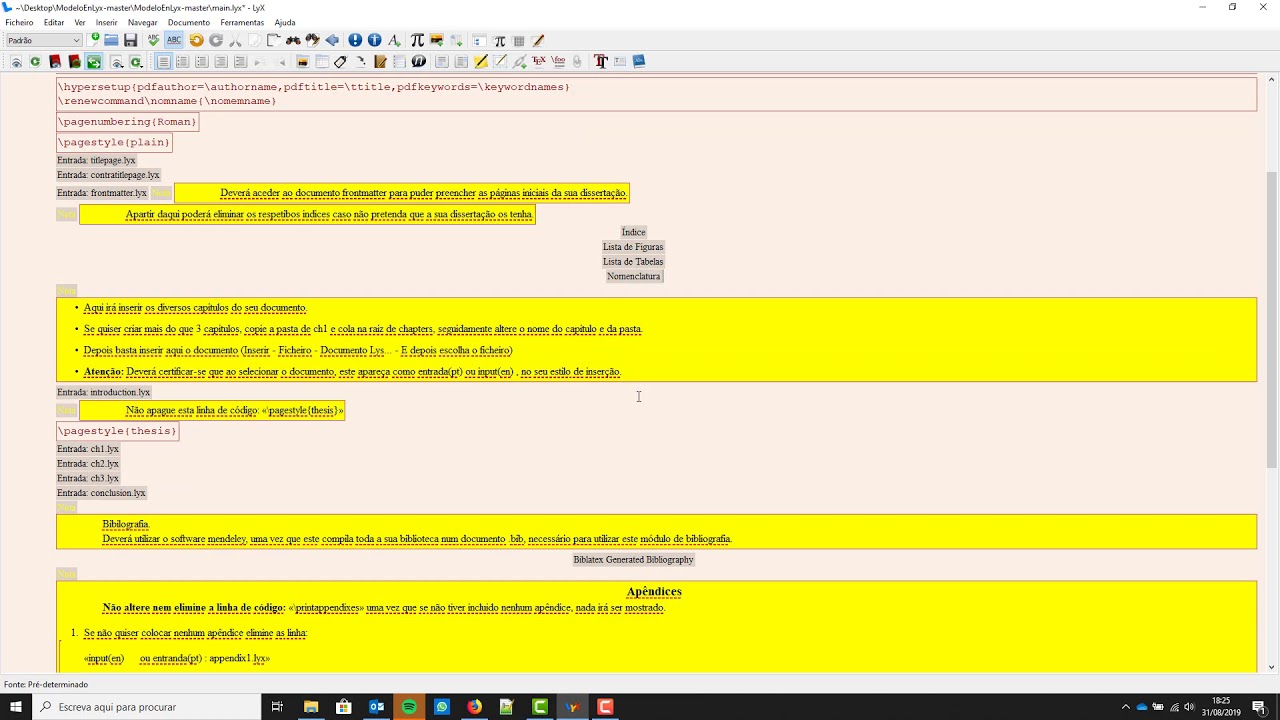Insert math formula using the pi icon
The height and width of the screenshot is (720, 1280).
coord(417,40)
